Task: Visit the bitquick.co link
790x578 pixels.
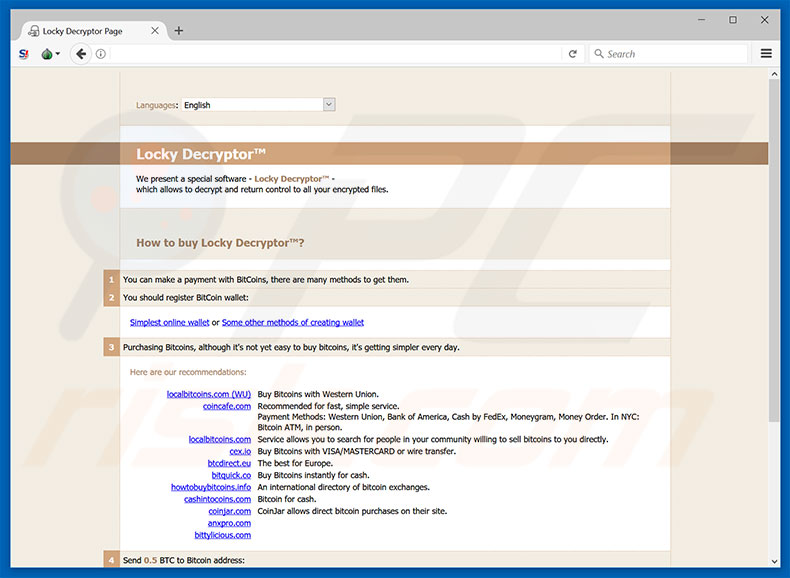Action: pos(231,475)
